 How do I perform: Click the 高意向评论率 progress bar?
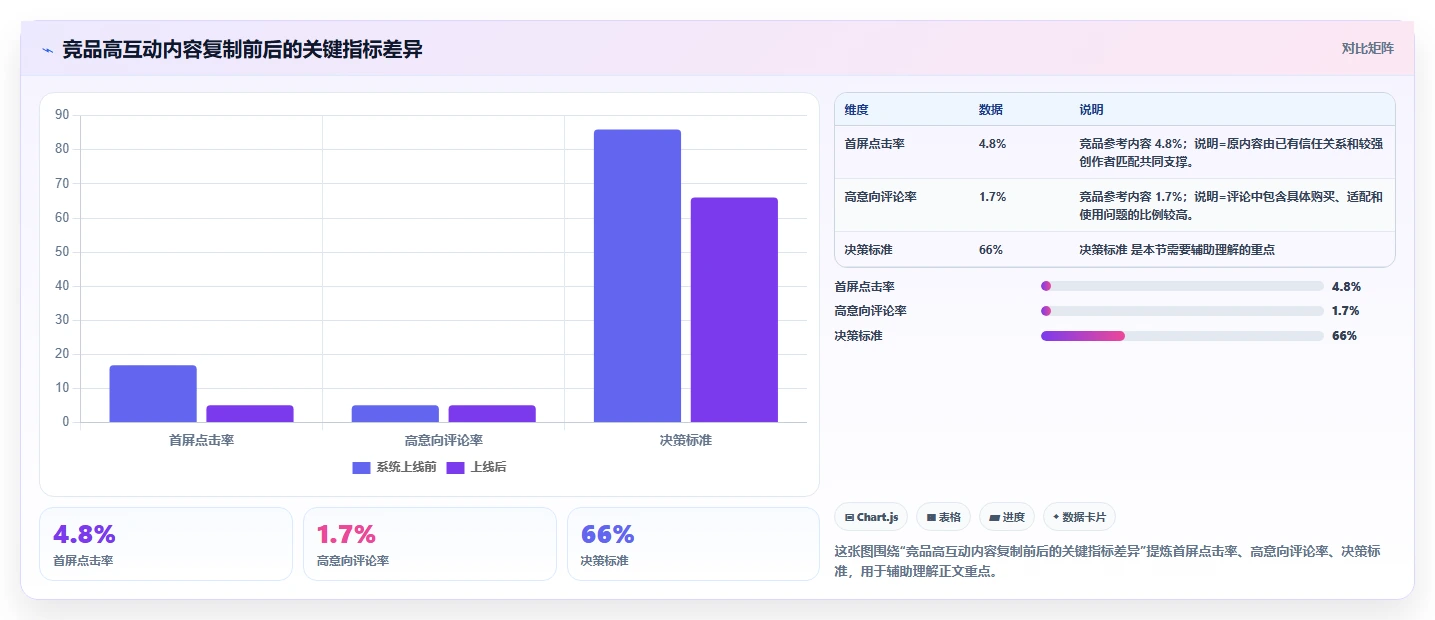pyautogui.click(x=1182, y=311)
